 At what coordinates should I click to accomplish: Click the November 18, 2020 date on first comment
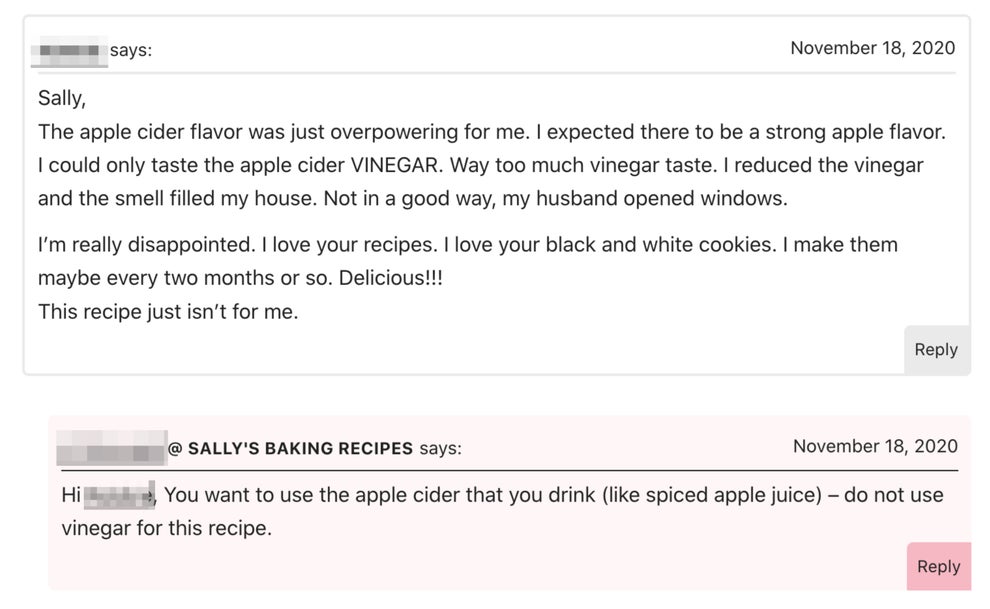pyautogui.click(x=873, y=47)
